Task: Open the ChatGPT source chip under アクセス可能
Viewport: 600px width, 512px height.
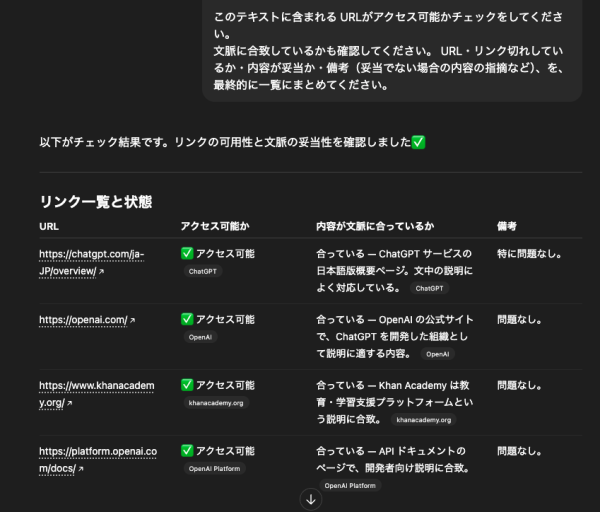Action: (203, 271)
